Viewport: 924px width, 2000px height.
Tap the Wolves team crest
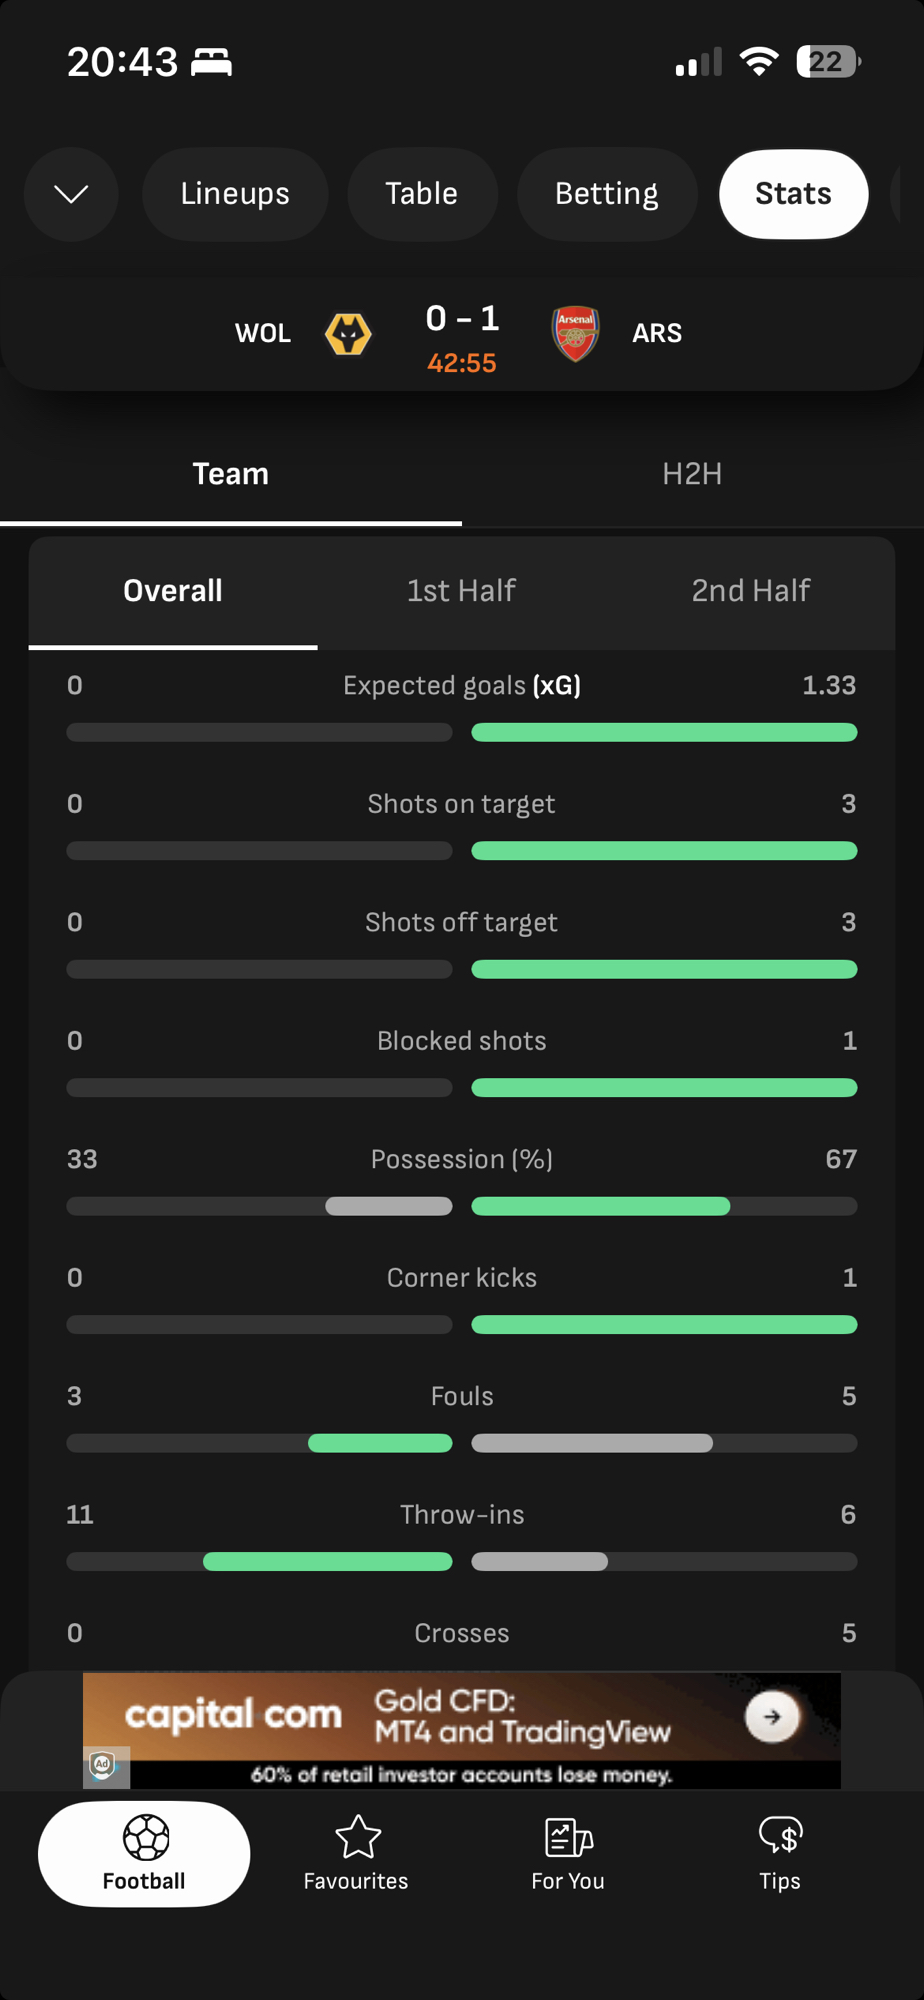tap(348, 334)
